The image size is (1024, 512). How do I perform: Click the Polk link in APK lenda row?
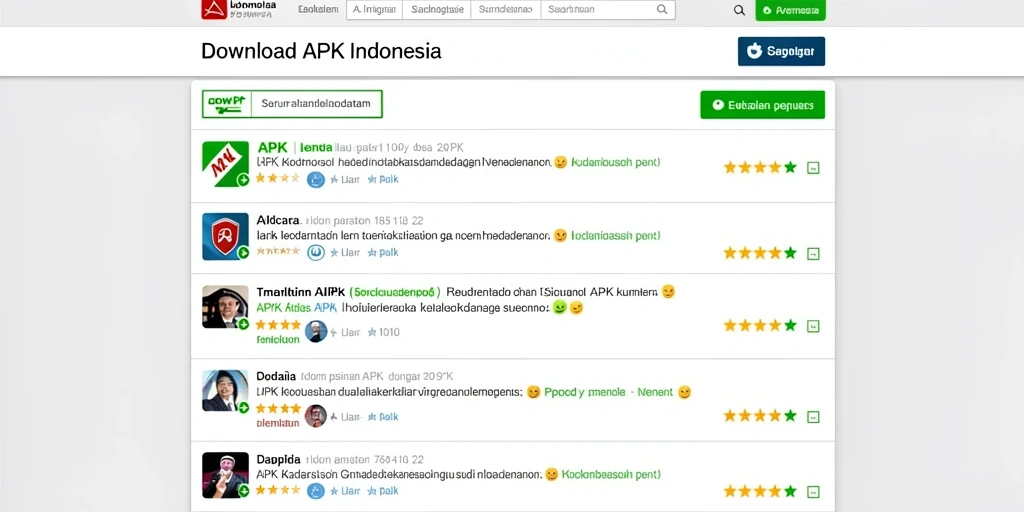[383, 180]
